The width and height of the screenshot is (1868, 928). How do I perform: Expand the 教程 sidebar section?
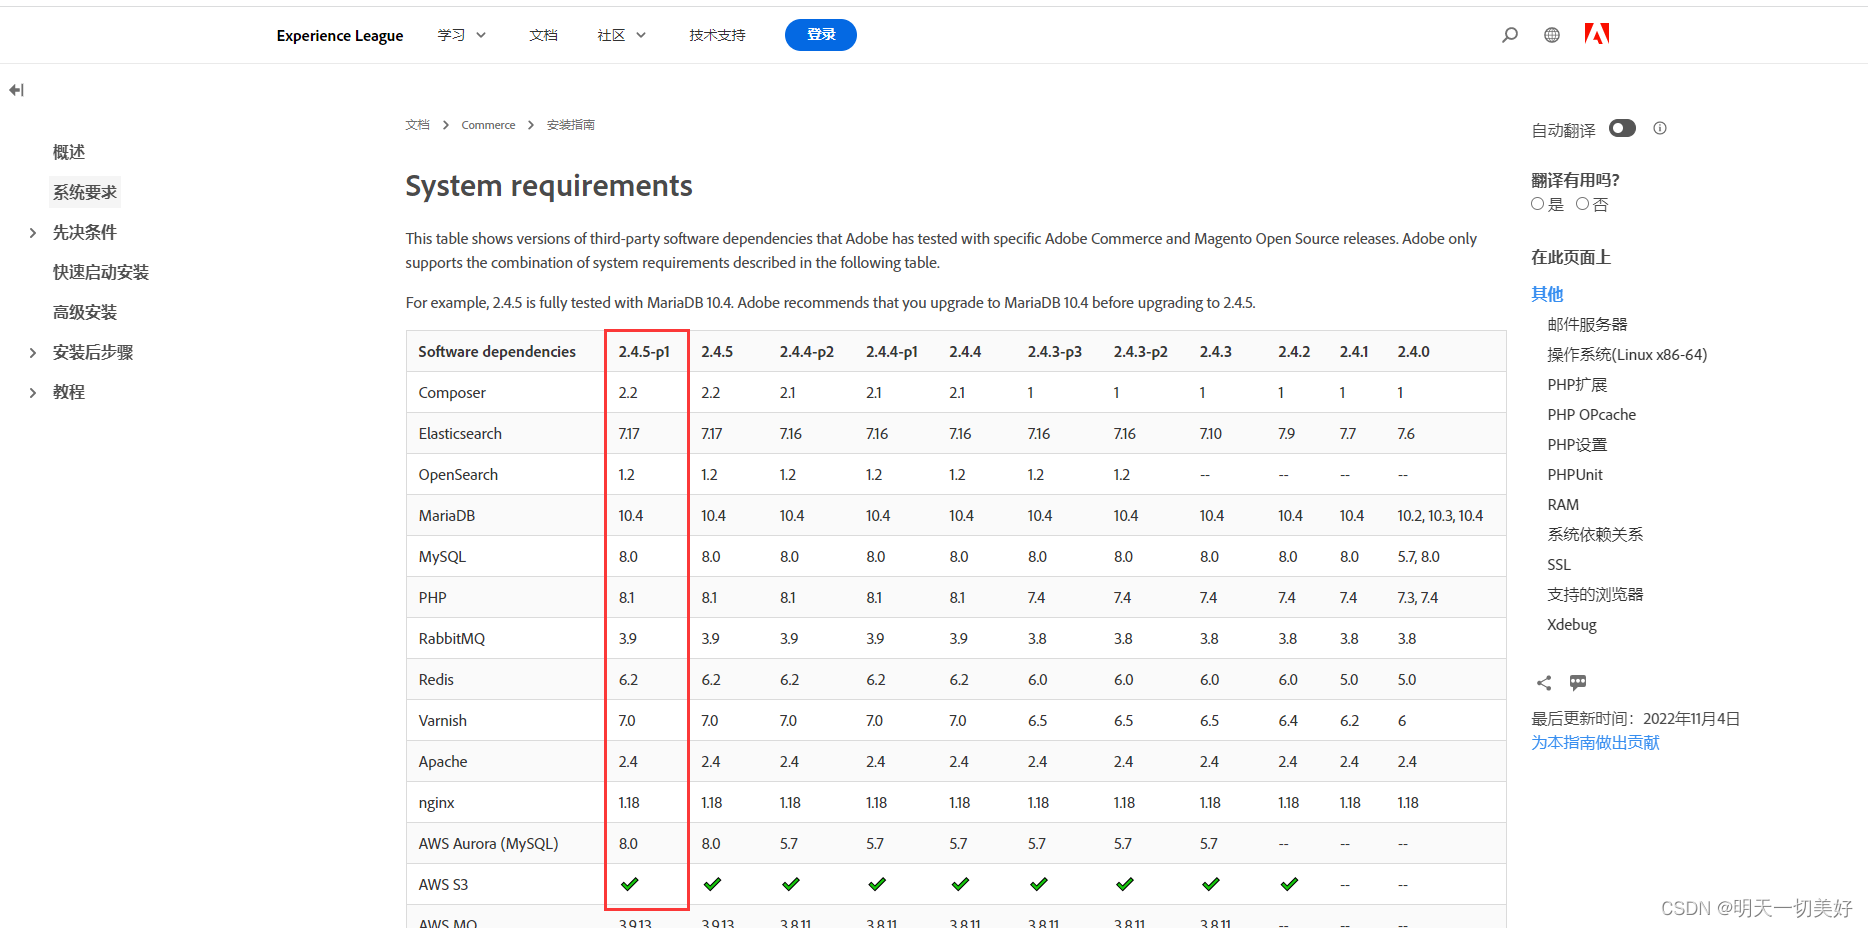(x=33, y=392)
